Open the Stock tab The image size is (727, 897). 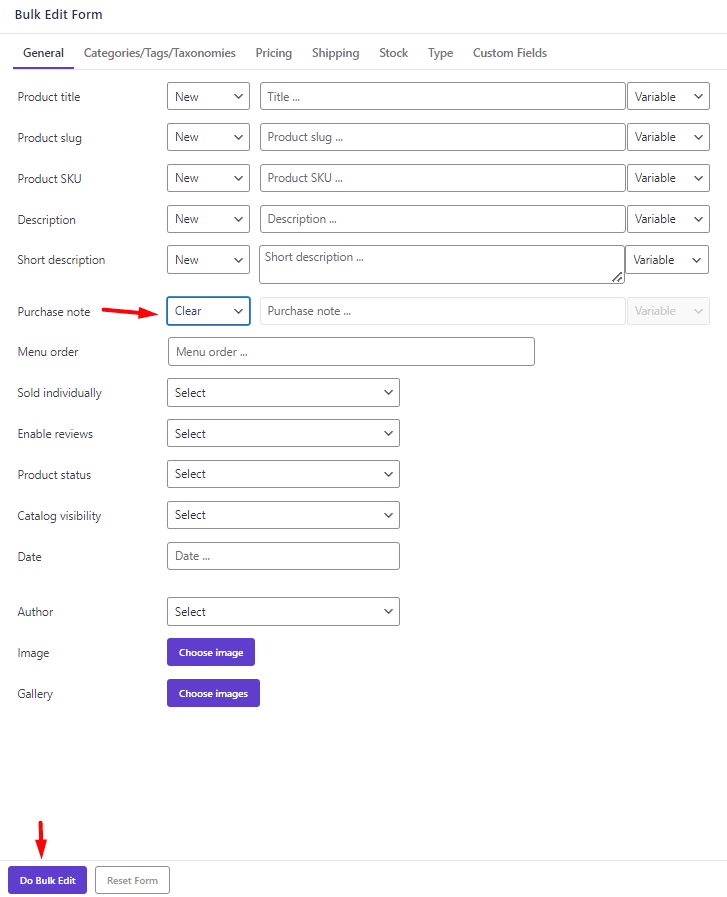coord(393,53)
